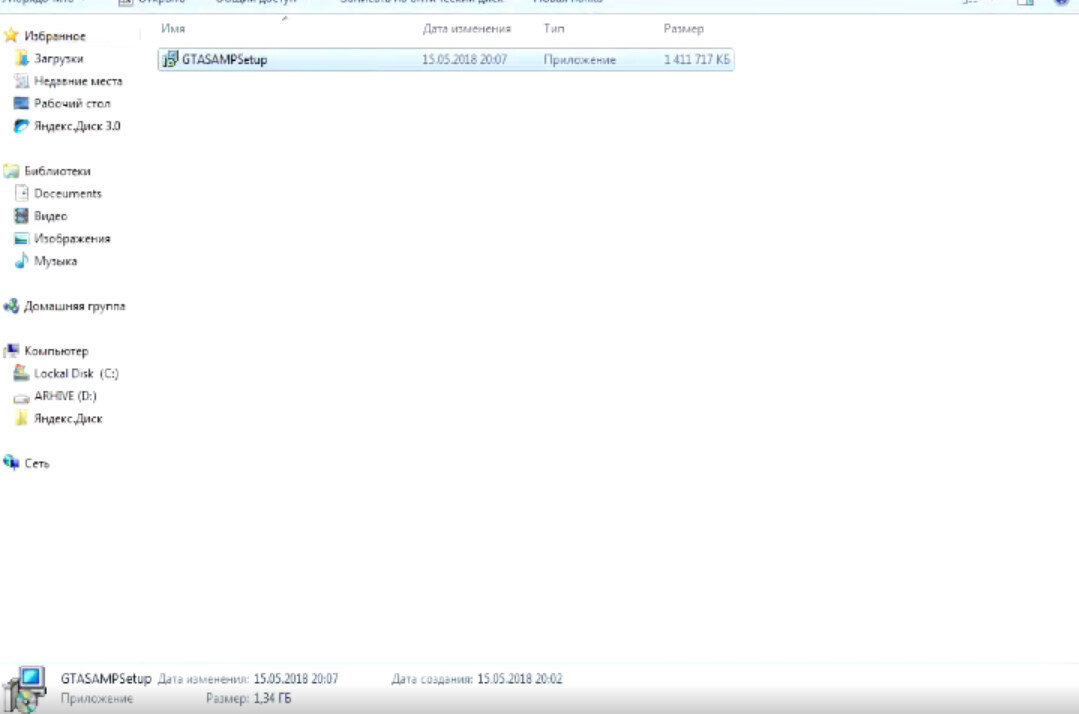This screenshot has width=1079, height=714.
Task: Open Недавние места in the sidebar
Action: pos(78,81)
